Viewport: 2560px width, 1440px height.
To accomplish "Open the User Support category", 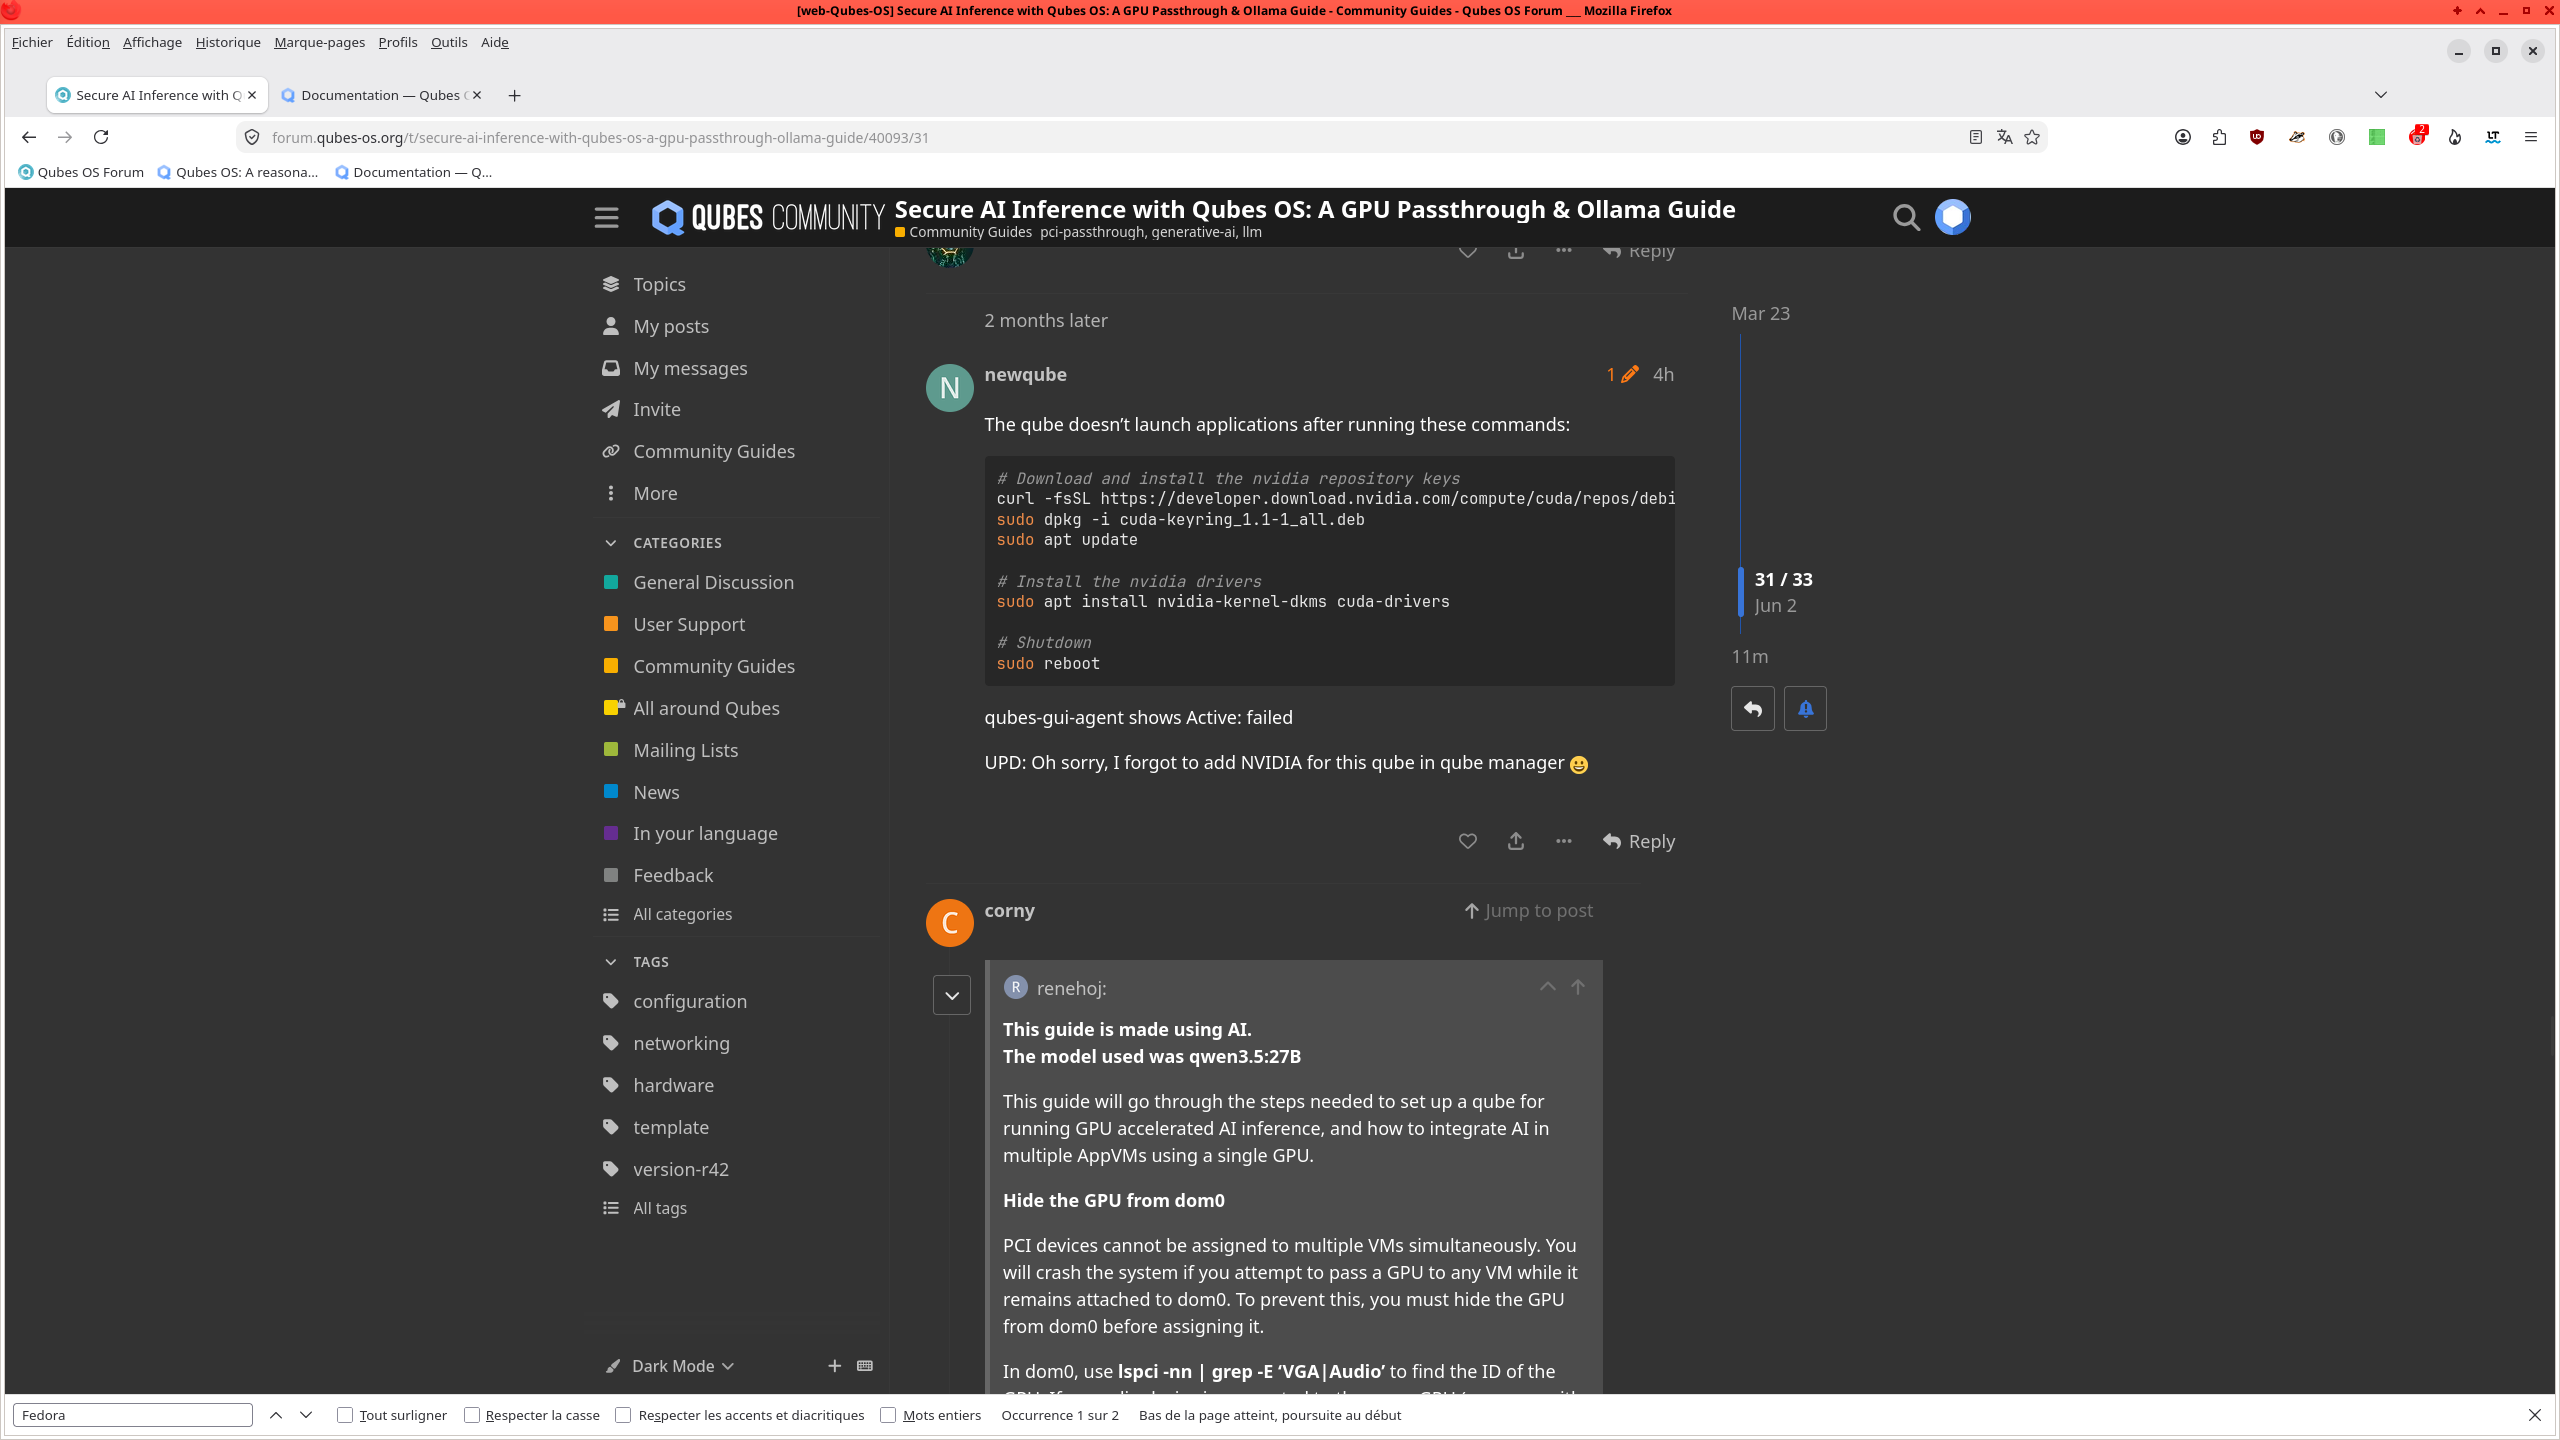I will point(689,624).
